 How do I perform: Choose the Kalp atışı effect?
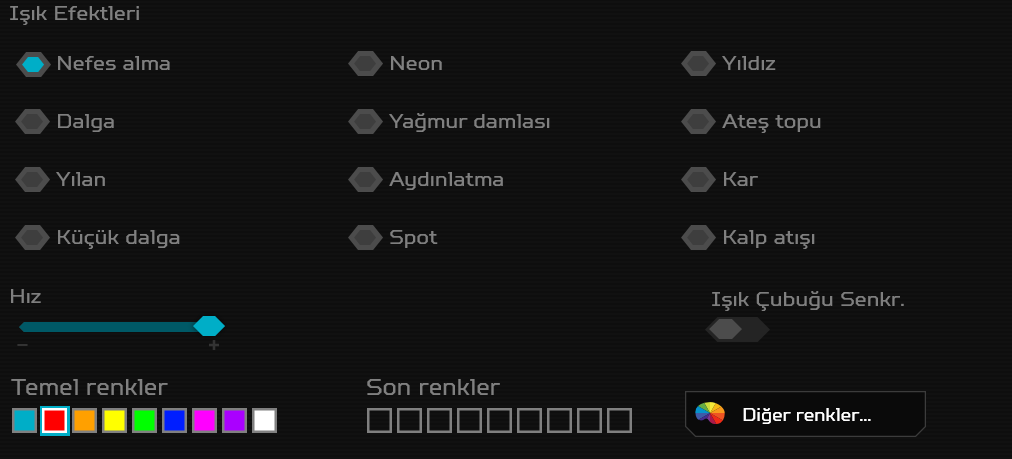698,238
